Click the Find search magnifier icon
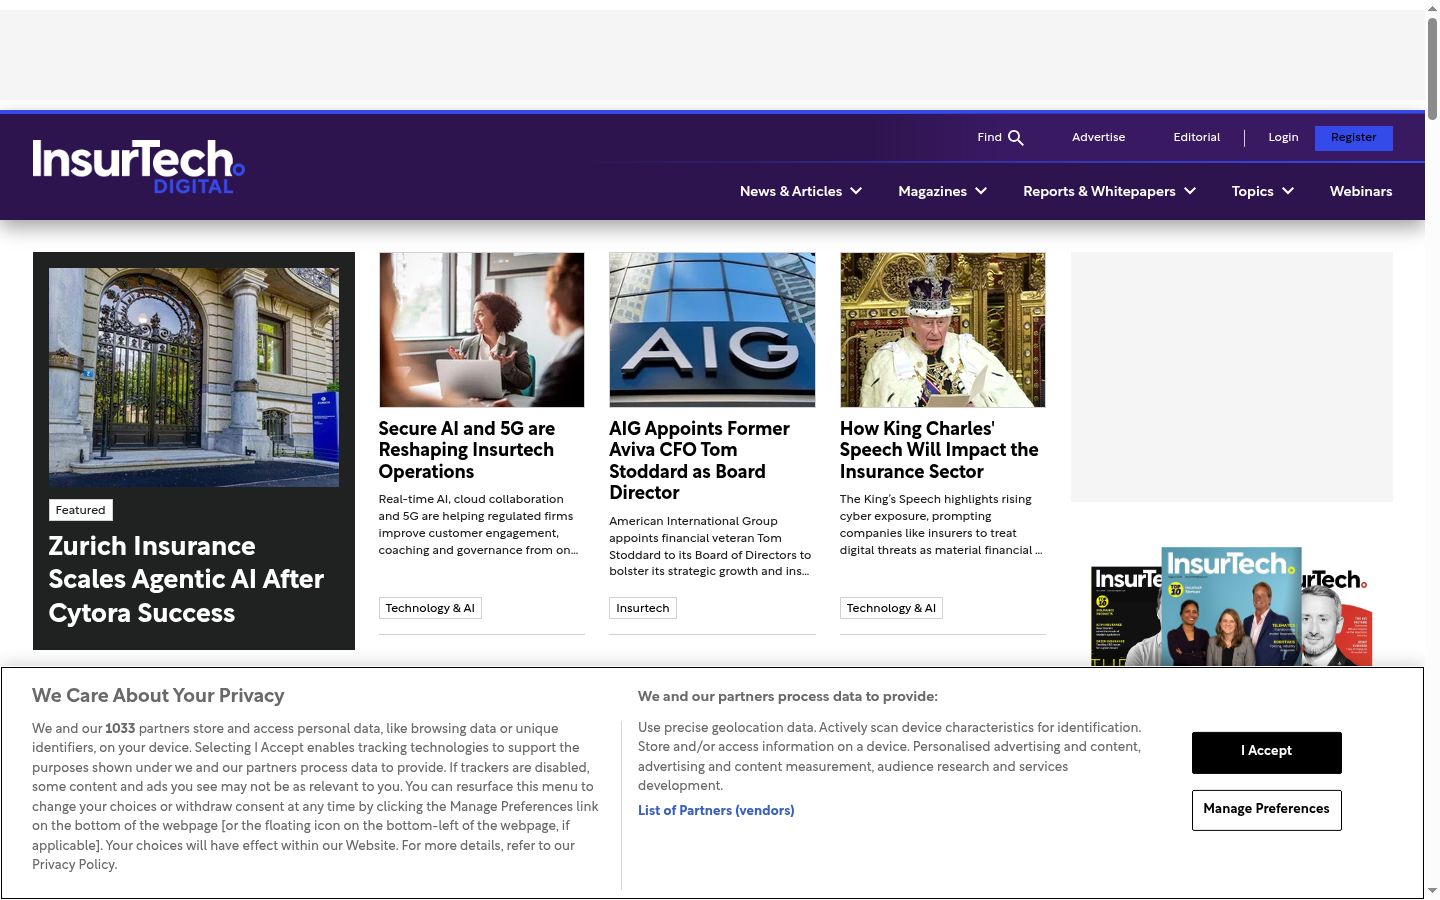Screen dimensions: 1440x900 [1016, 138]
